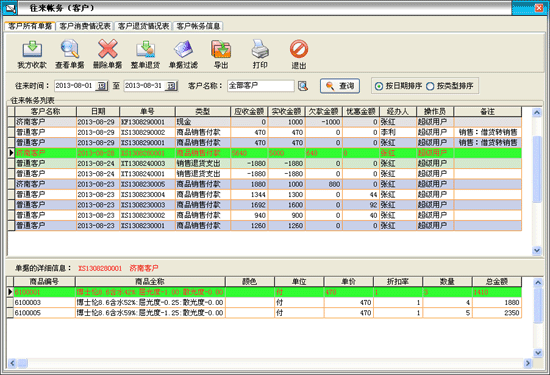
Task: Switch to 客户所有单据 tab
Action: pos(30,26)
